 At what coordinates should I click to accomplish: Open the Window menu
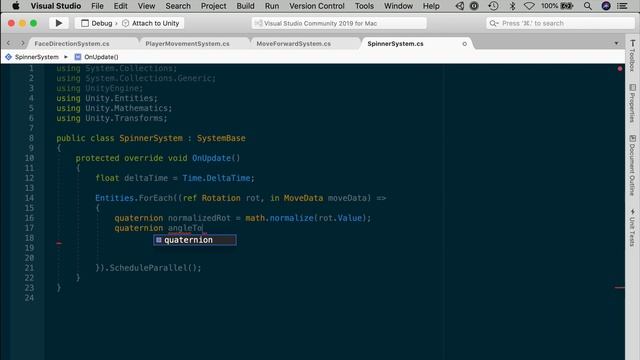pyautogui.click(x=398, y=6)
